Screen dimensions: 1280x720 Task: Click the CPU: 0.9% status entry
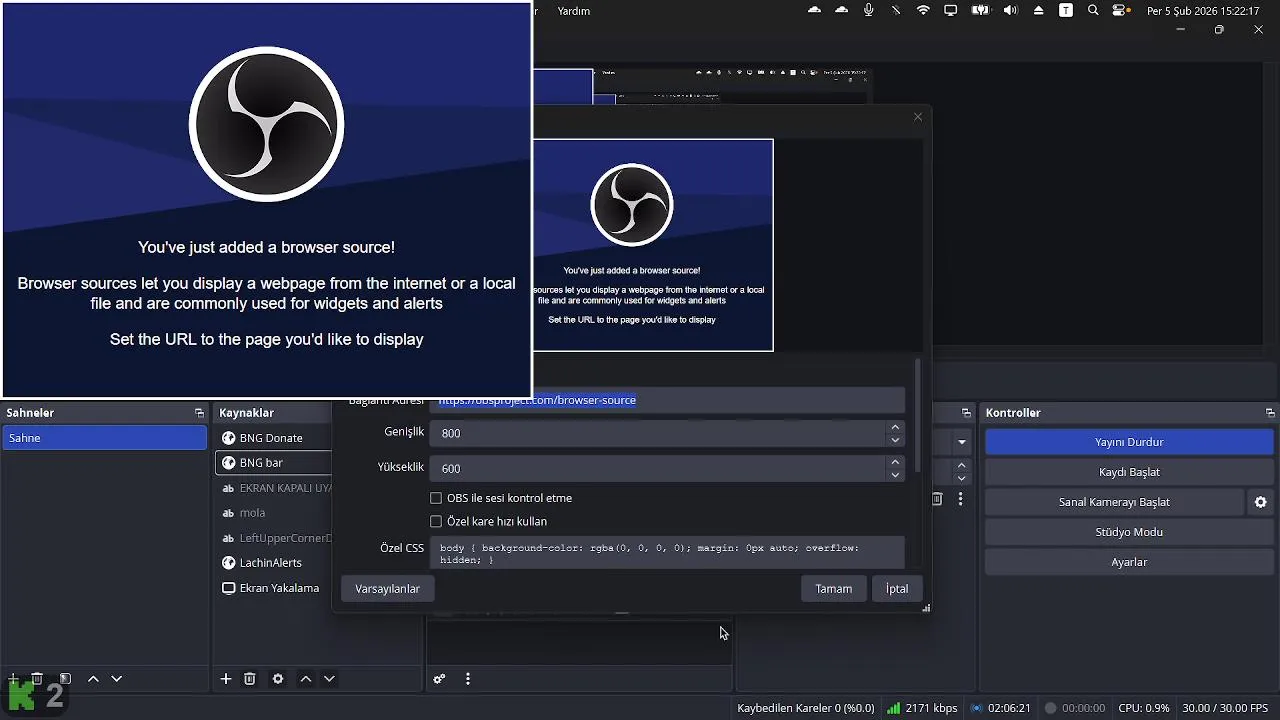coord(1144,708)
